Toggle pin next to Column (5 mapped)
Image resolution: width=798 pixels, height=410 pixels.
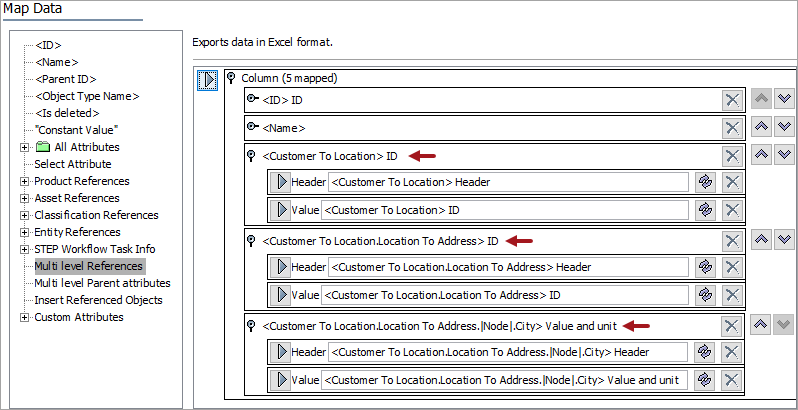232,78
